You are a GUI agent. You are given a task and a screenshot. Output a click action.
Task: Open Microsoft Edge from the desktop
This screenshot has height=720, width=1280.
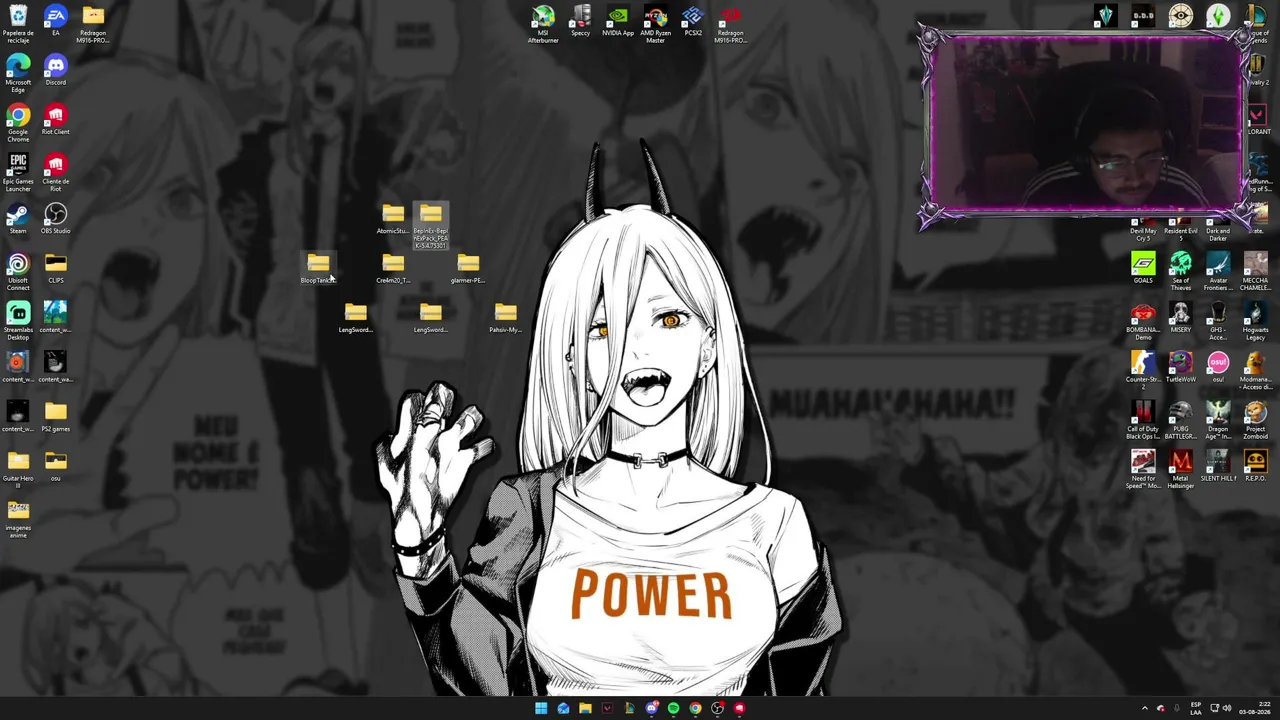(x=18, y=73)
